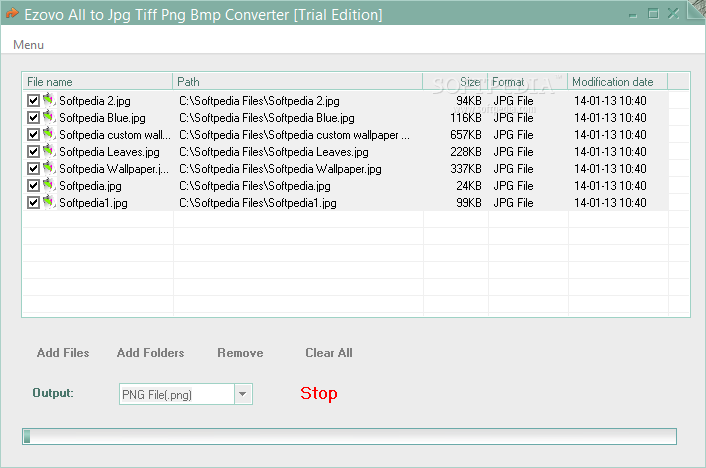Uncheck the Softpedia.jpg checkbox

[x=33, y=186]
